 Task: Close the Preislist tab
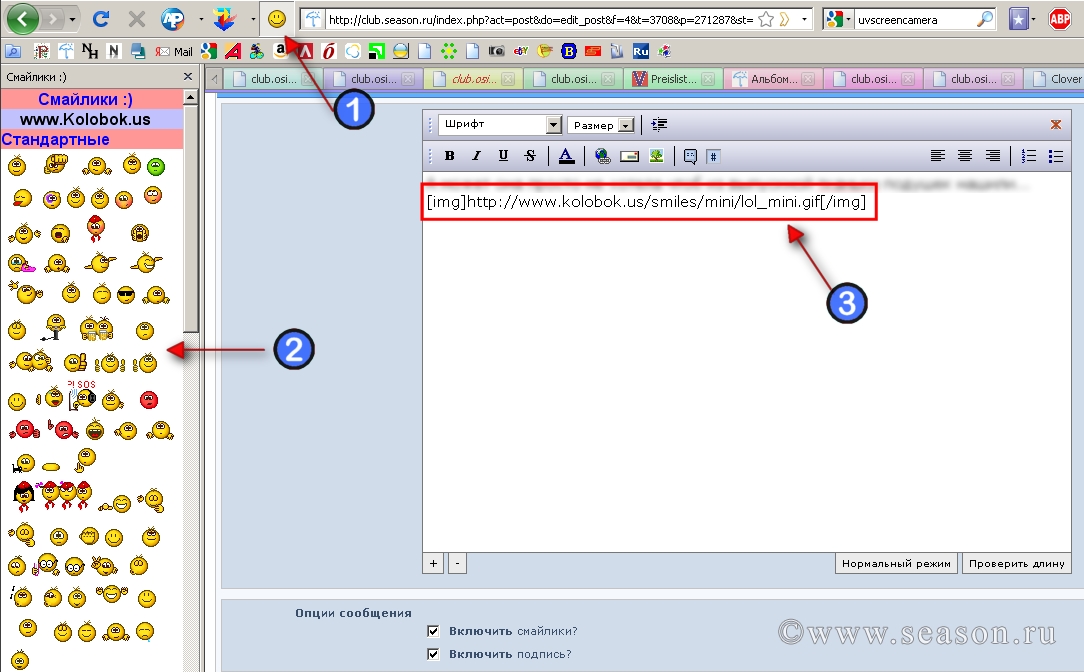(x=708, y=79)
